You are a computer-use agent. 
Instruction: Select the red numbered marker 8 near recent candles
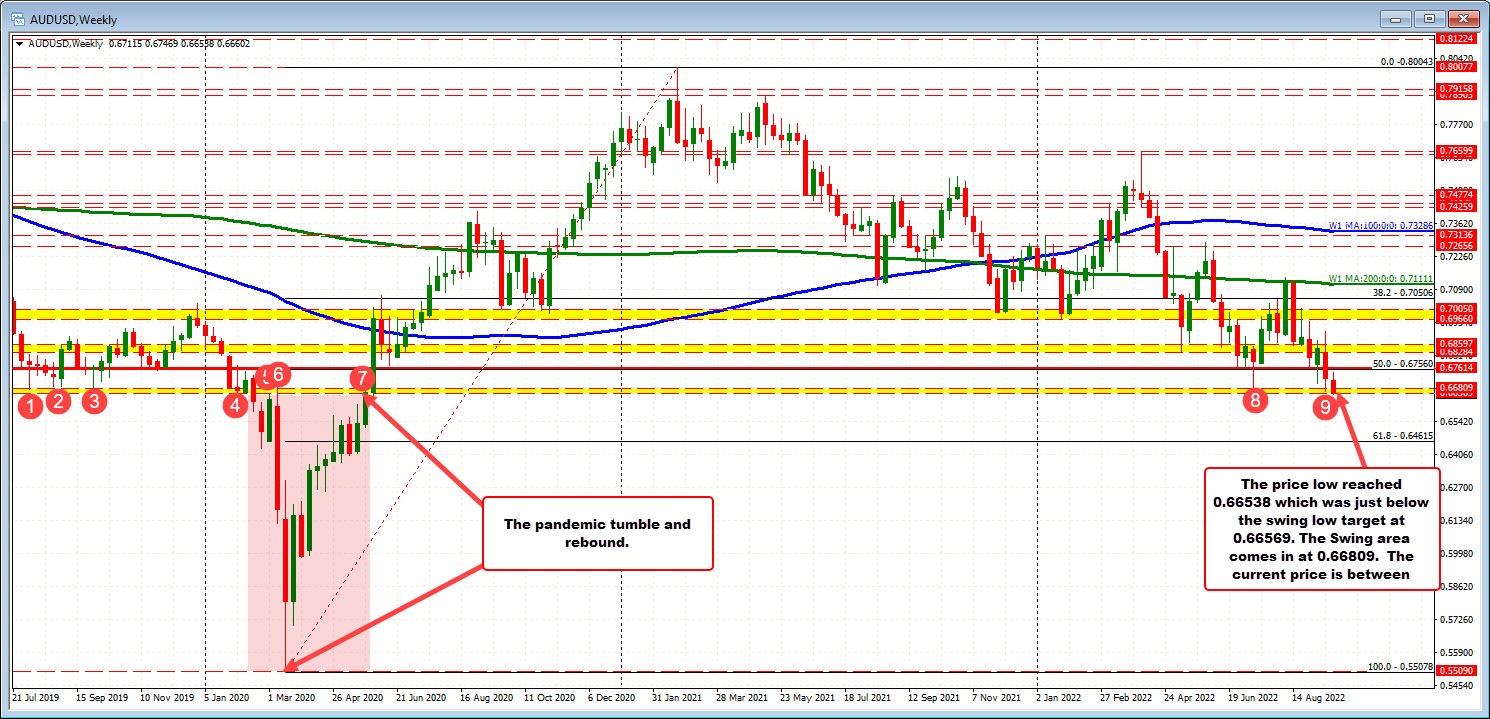pos(1254,402)
